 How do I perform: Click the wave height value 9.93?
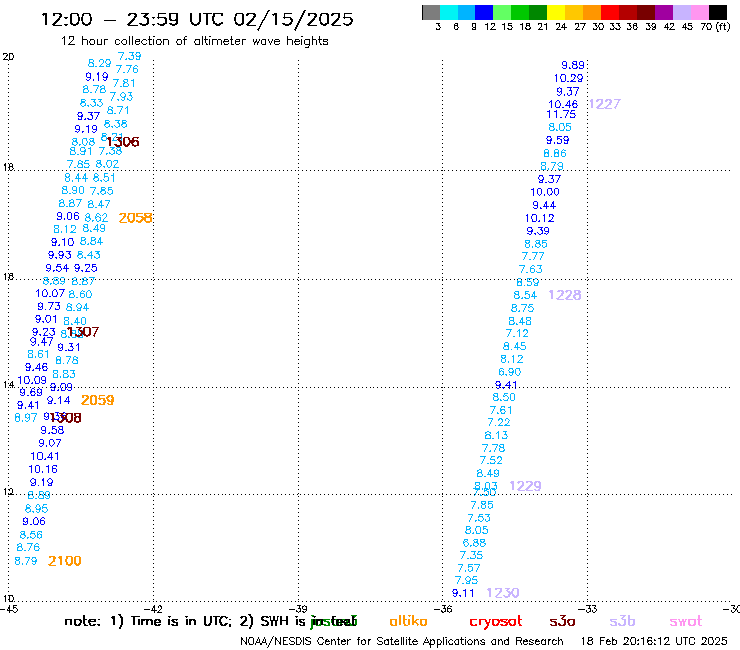[x=60, y=255]
